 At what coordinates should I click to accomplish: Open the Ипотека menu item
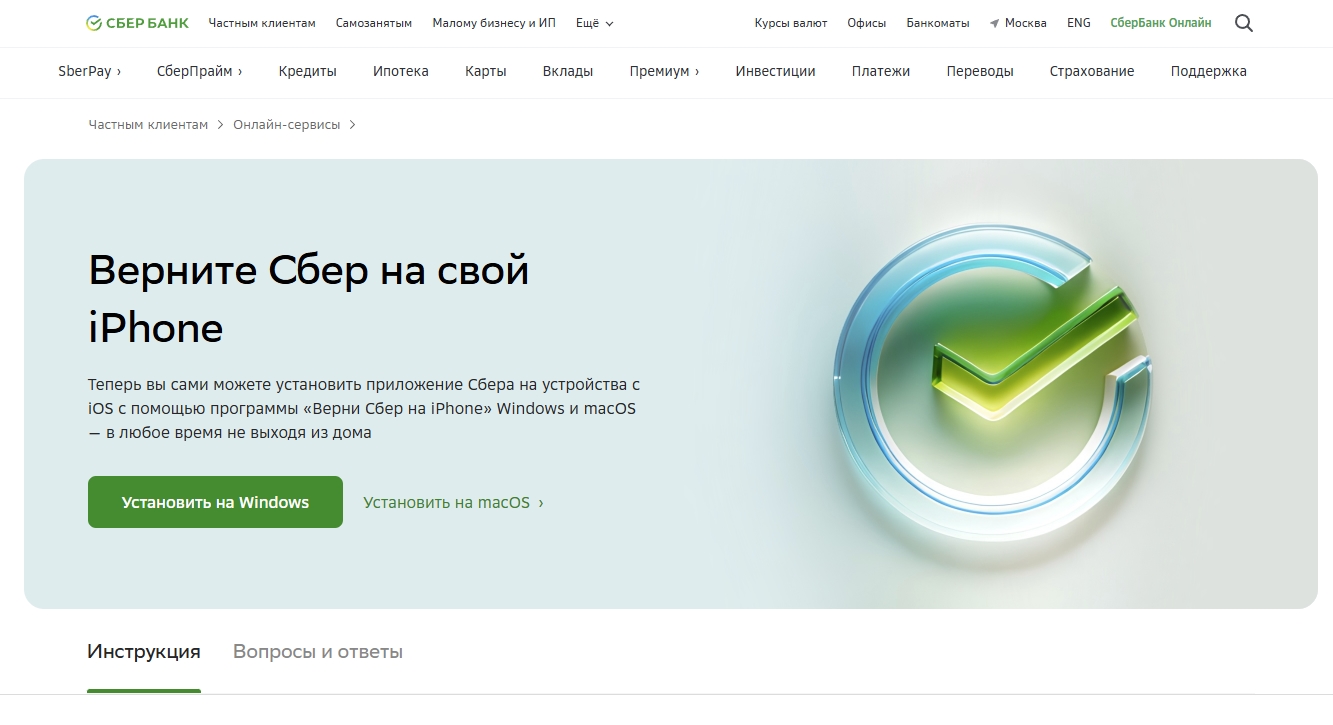401,71
